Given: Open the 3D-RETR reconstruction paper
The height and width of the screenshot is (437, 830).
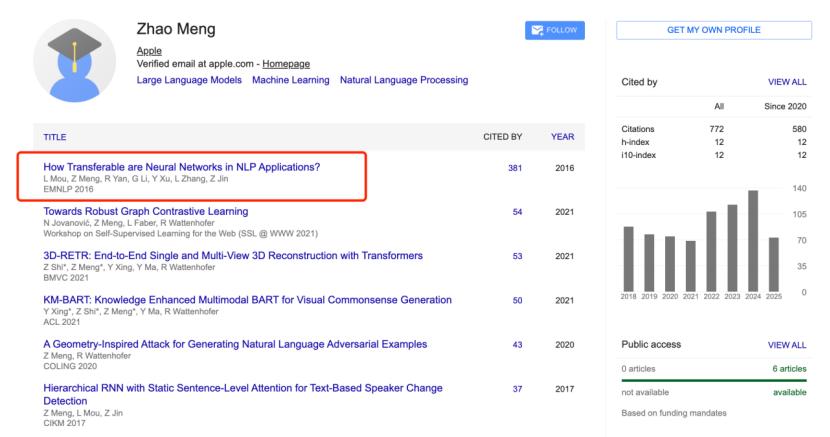Looking at the screenshot, I should [233, 256].
